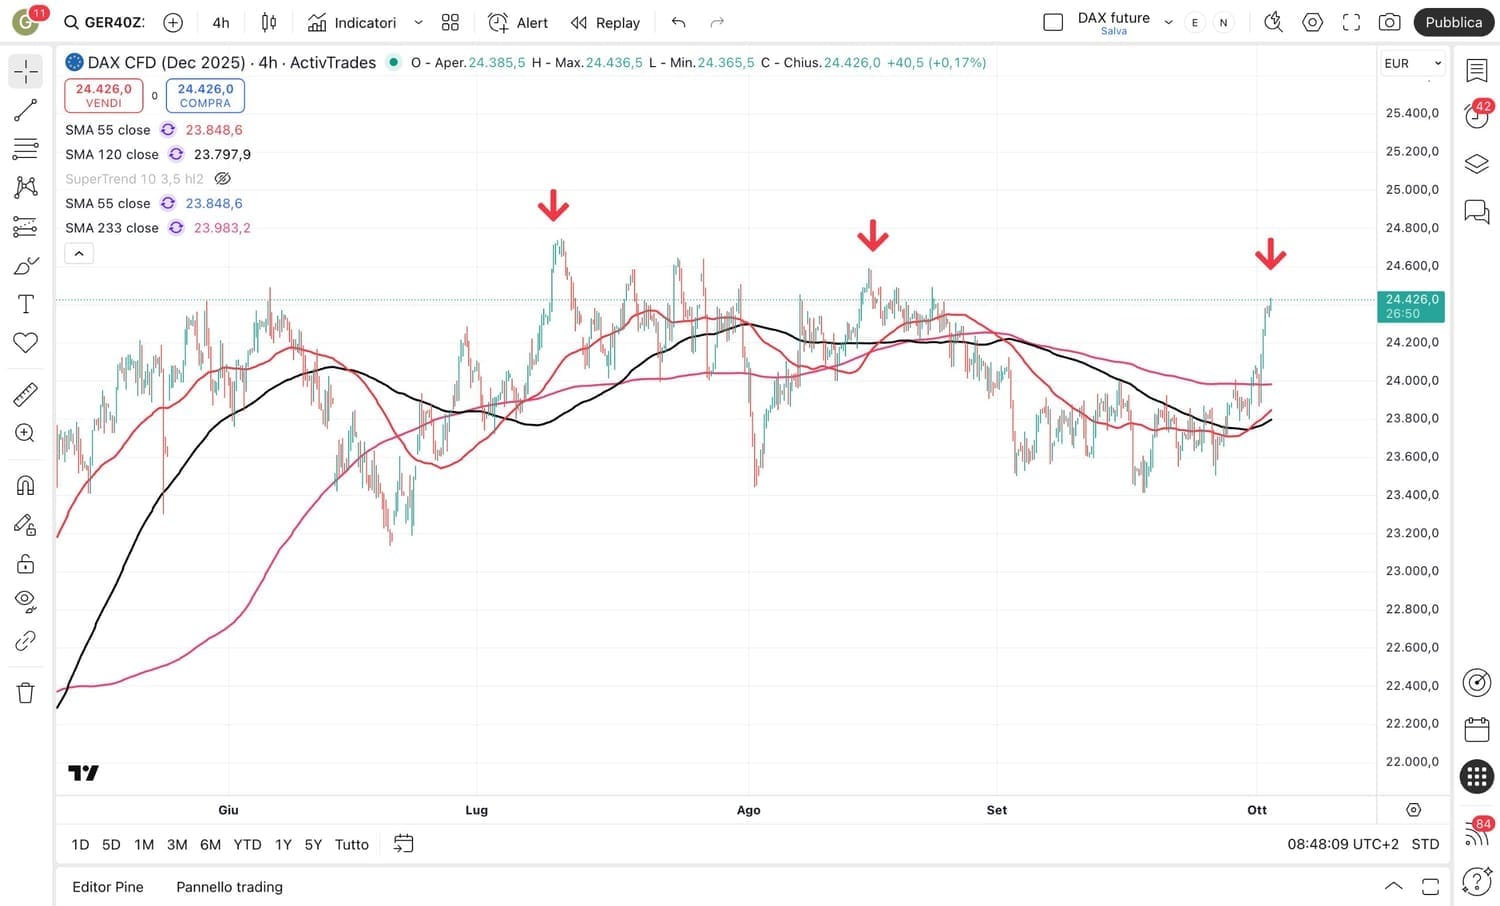Open price scale settings gear at axis bottom
The height and width of the screenshot is (906, 1500).
[x=1413, y=810]
